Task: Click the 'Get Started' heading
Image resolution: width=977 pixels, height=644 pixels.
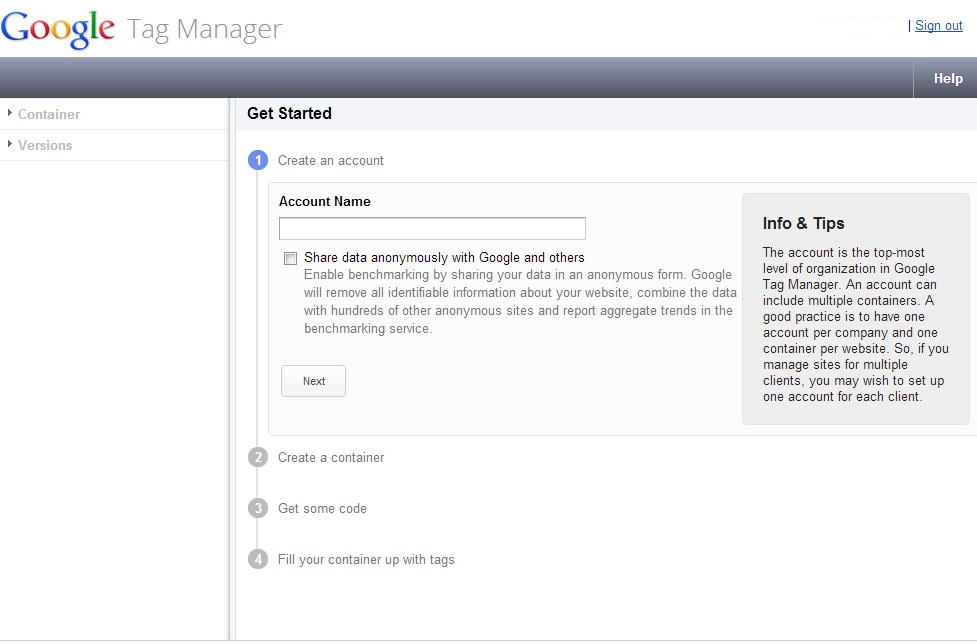Action: point(289,113)
